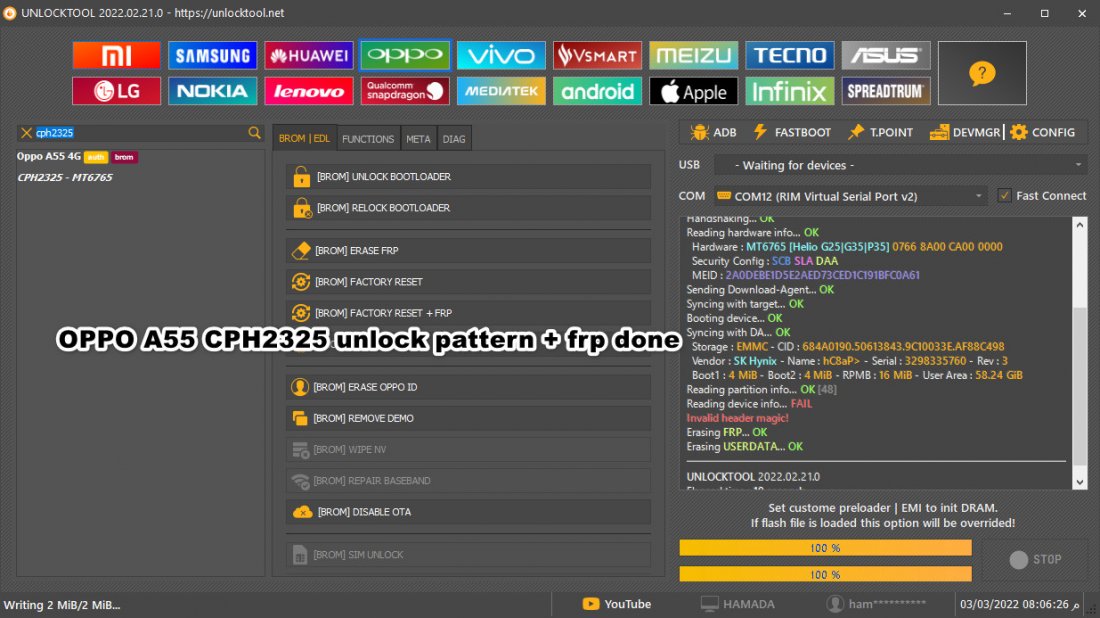Select the Infinix brand icon

pos(789,91)
